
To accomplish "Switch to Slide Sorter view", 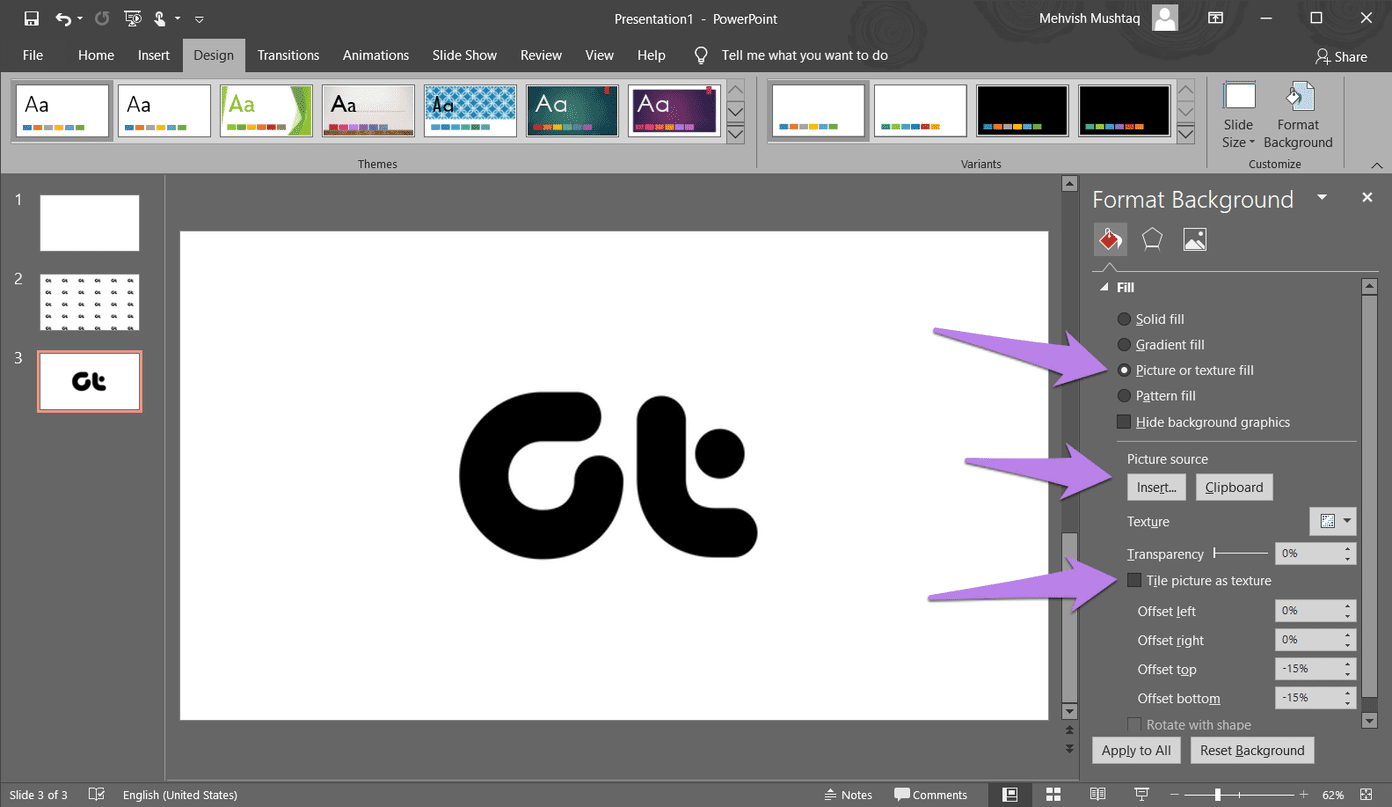I will pos(1053,795).
